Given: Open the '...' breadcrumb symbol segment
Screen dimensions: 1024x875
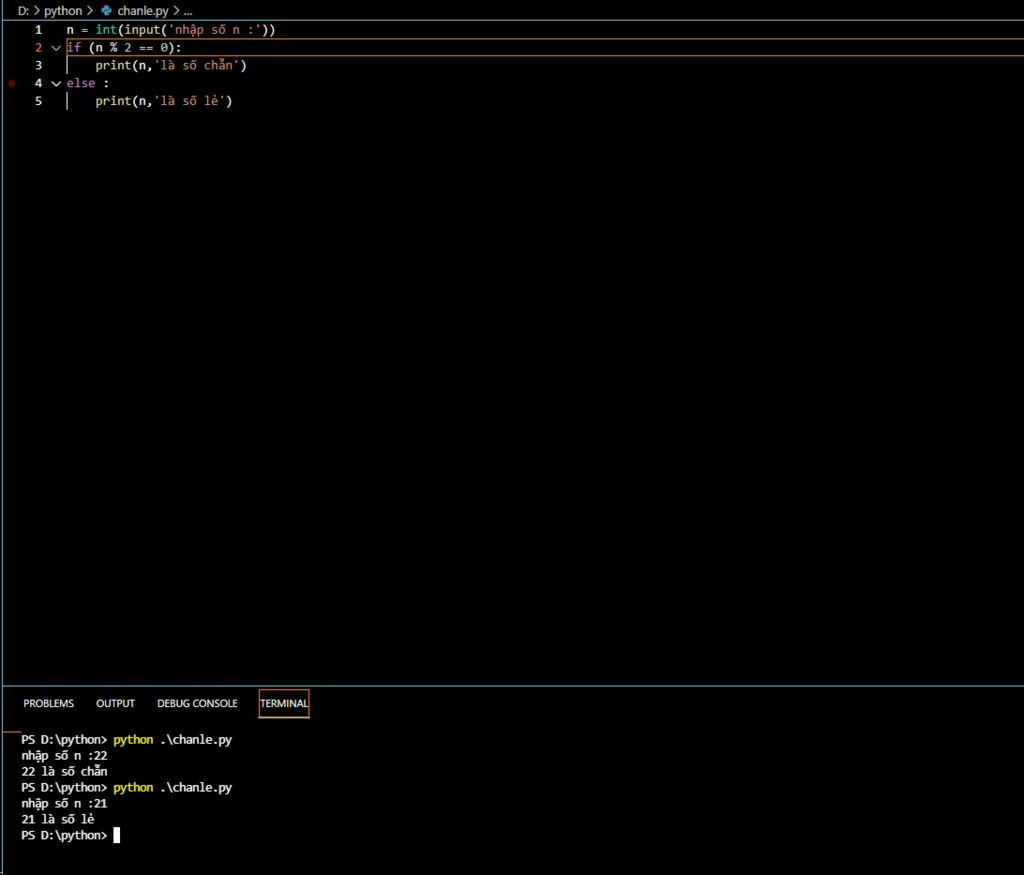Looking at the screenshot, I should [188, 11].
